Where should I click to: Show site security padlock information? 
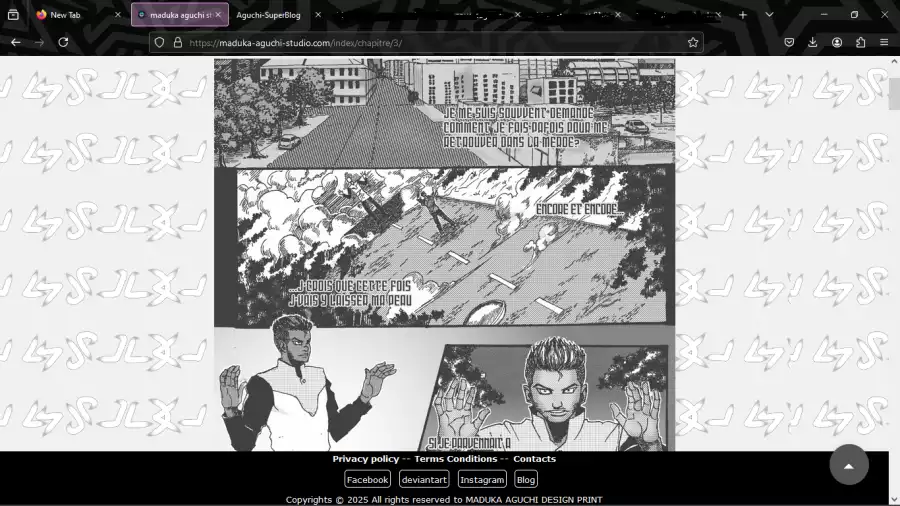point(178,43)
